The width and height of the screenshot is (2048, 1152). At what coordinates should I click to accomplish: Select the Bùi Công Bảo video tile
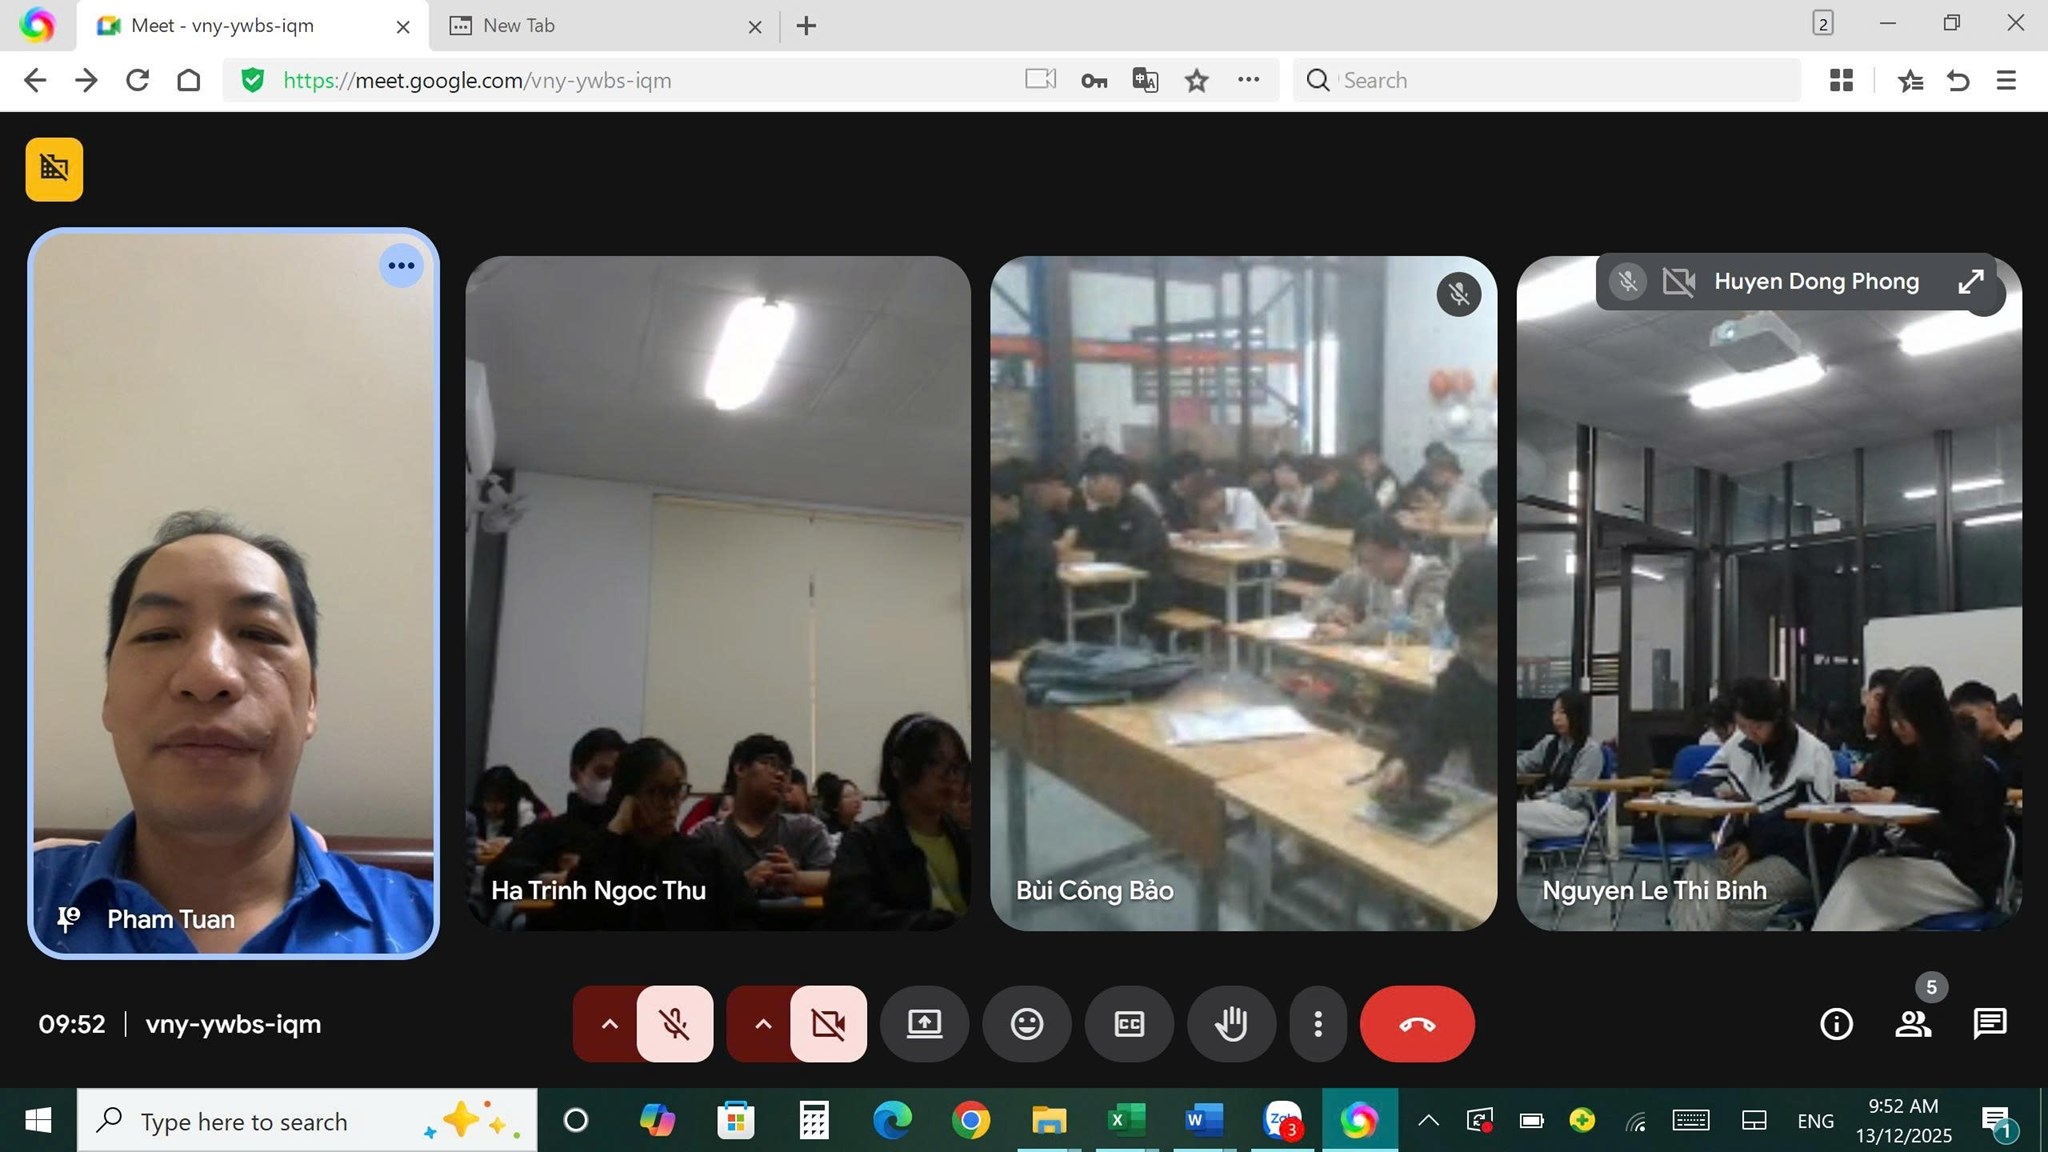(1243, 593)
